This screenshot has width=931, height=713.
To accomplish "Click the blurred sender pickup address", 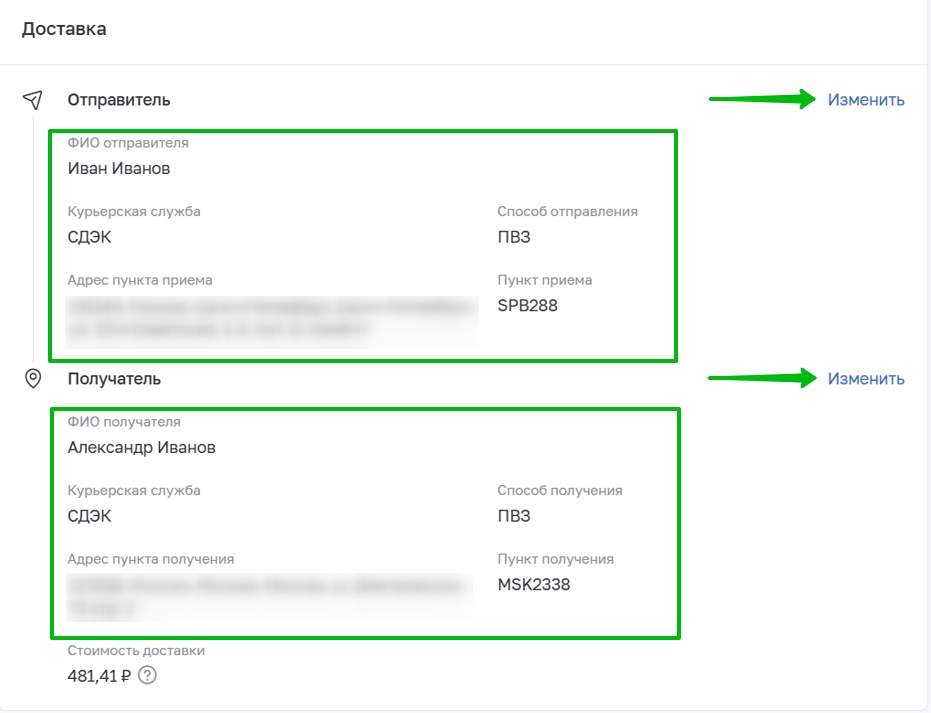I will (x=272, y=321).
